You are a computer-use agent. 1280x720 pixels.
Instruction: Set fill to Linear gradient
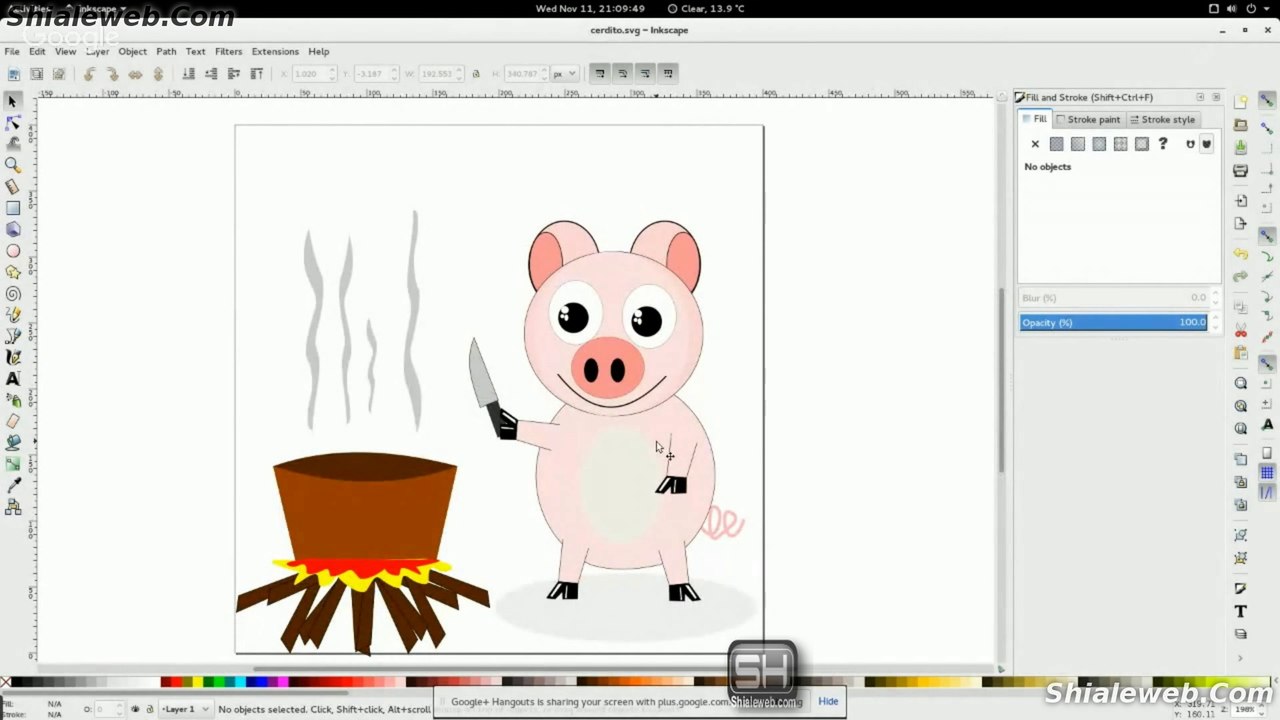pyautogui.click(x=1078, y=144)
